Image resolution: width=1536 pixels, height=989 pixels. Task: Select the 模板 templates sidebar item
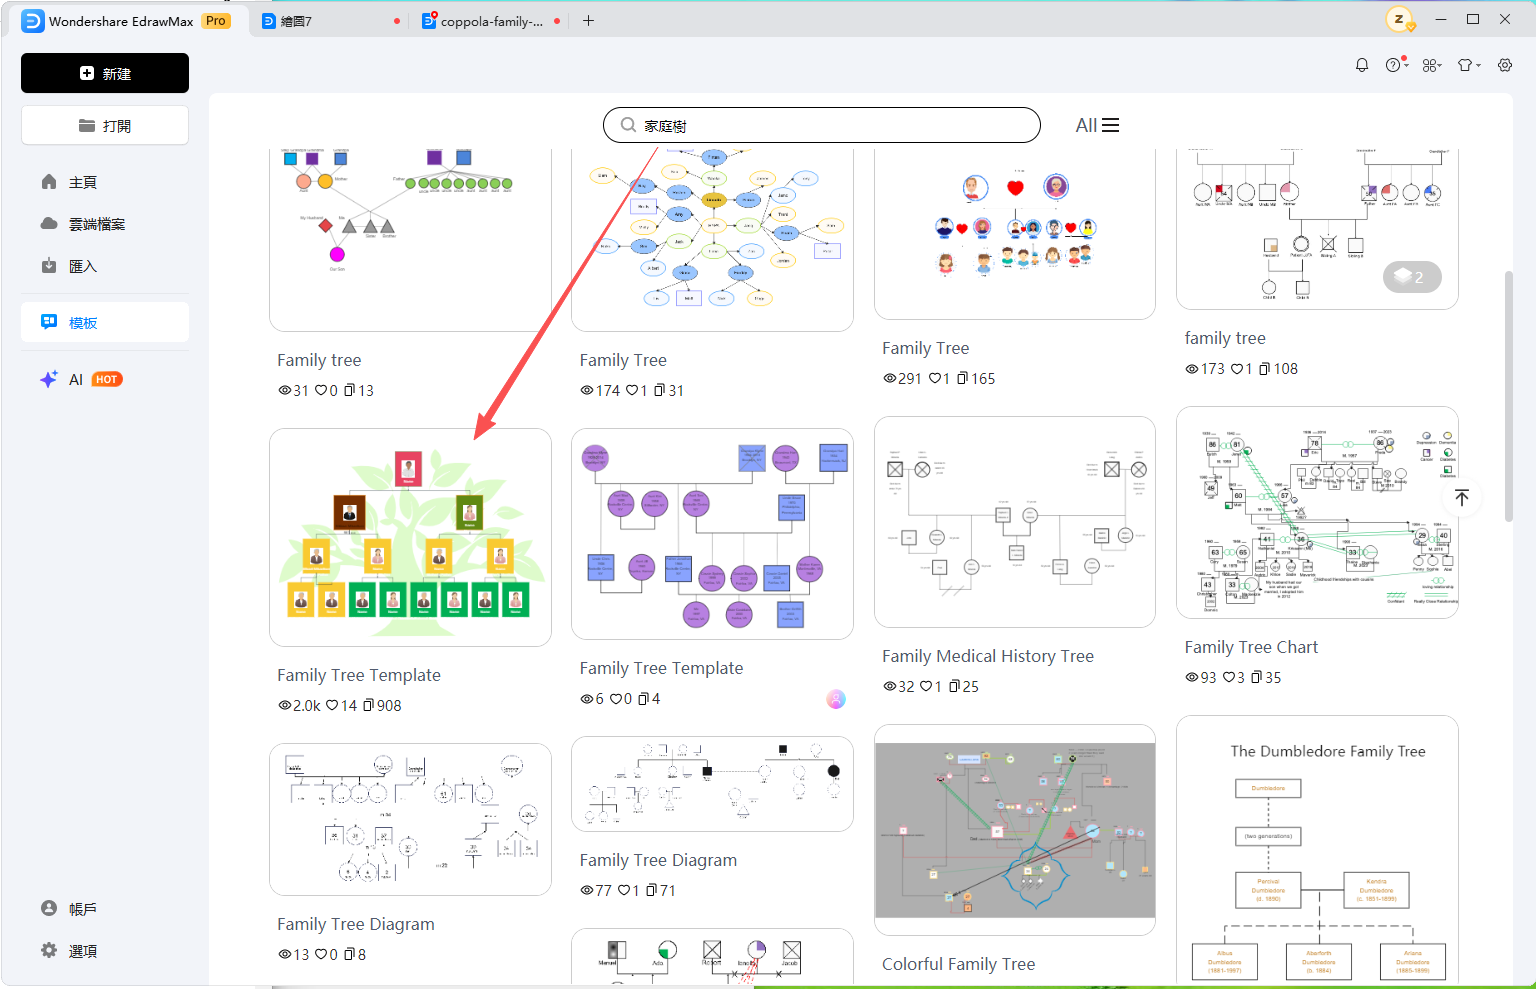point(105,323)
